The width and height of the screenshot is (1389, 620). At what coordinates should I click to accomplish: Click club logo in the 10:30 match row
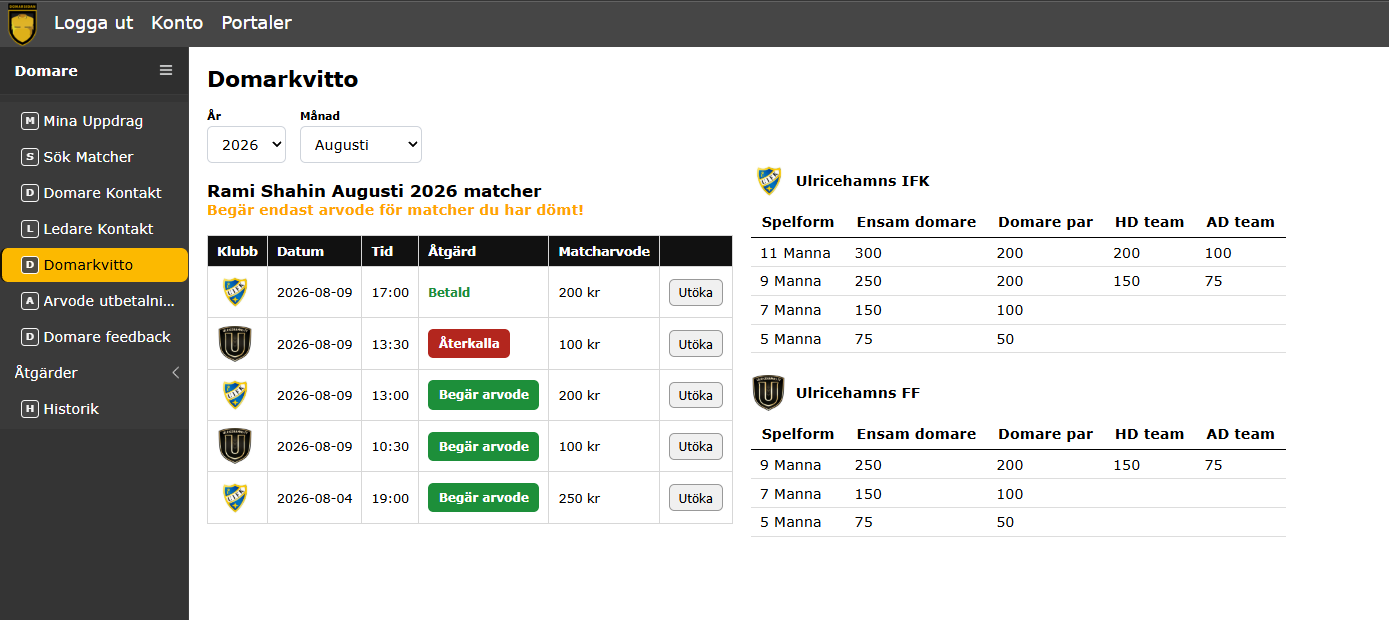(235, 446)
